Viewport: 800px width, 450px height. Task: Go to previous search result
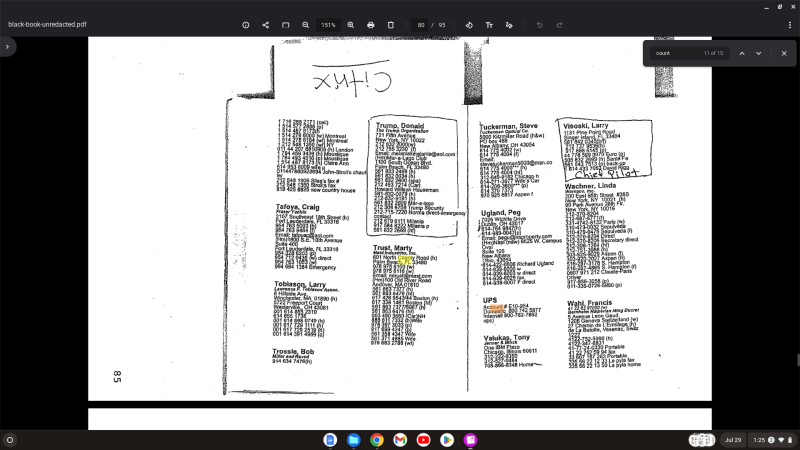click(741, 52)
